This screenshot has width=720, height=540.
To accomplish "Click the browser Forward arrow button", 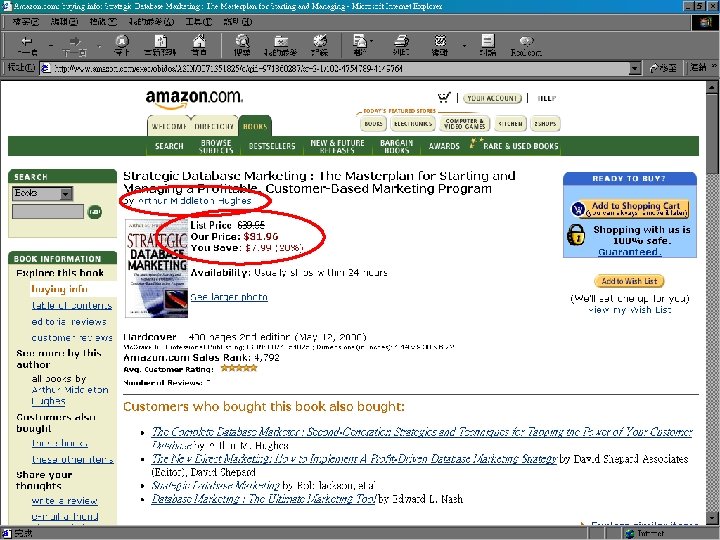I will pos(75,45).
